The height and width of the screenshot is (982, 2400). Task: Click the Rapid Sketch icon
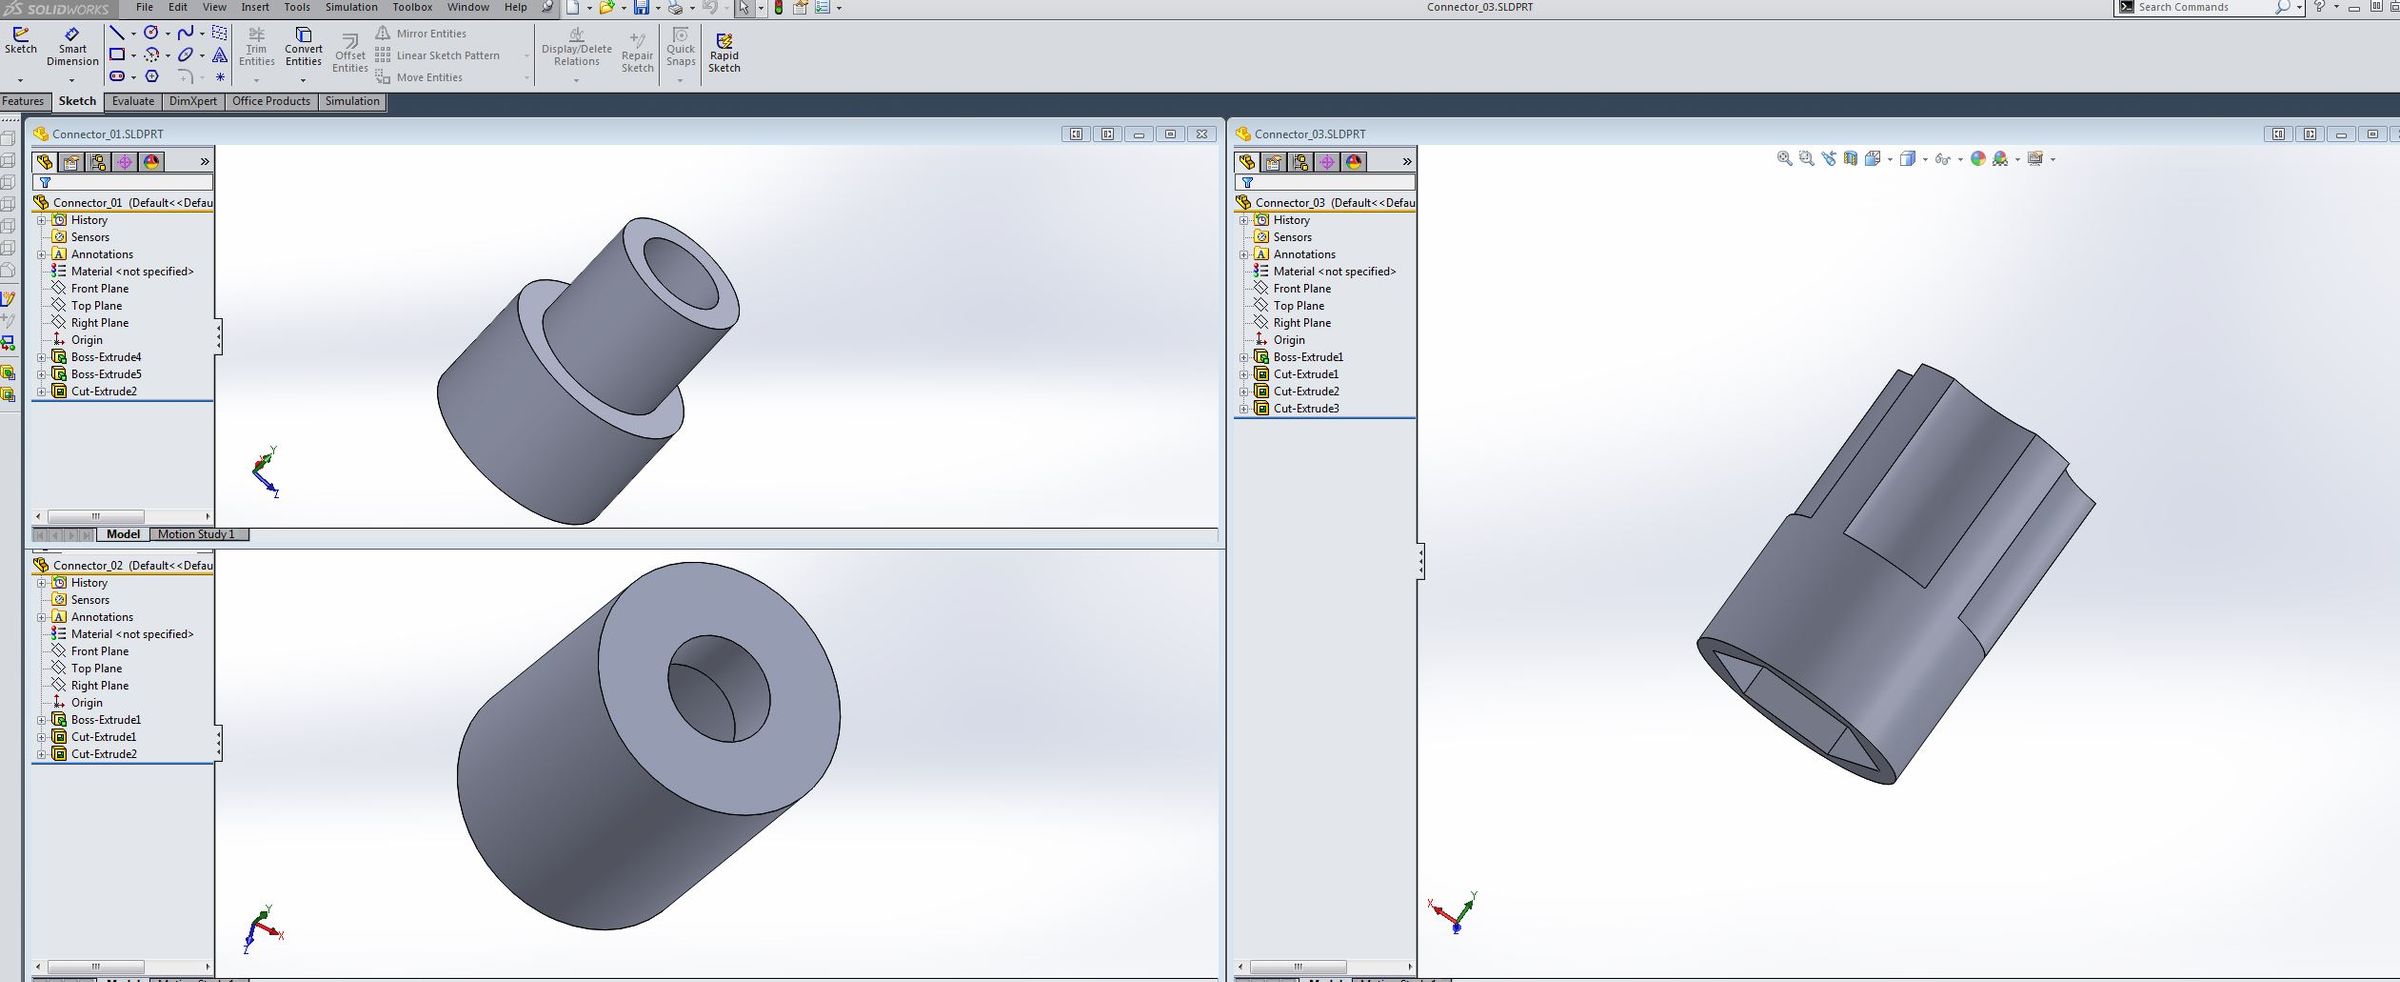point(724,53)
